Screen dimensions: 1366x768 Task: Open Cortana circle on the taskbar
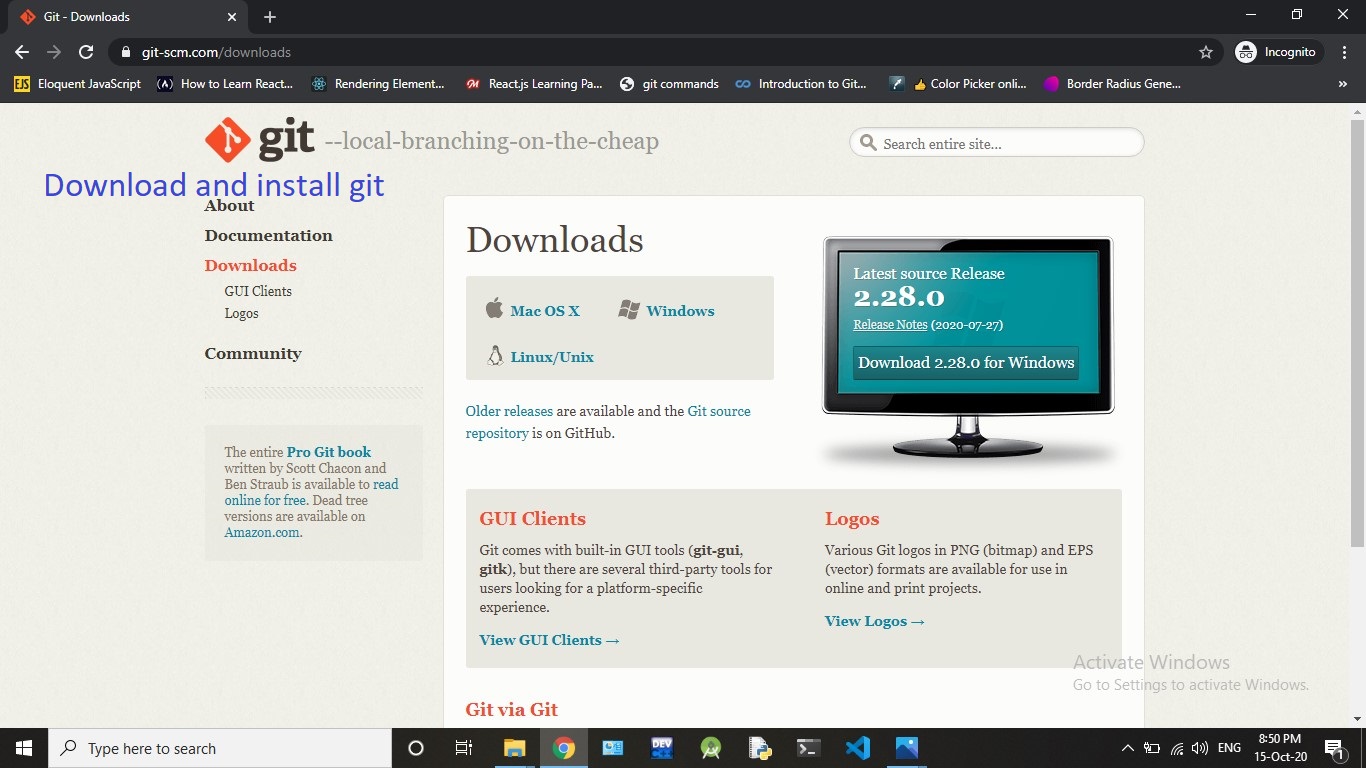coord(416,748)
